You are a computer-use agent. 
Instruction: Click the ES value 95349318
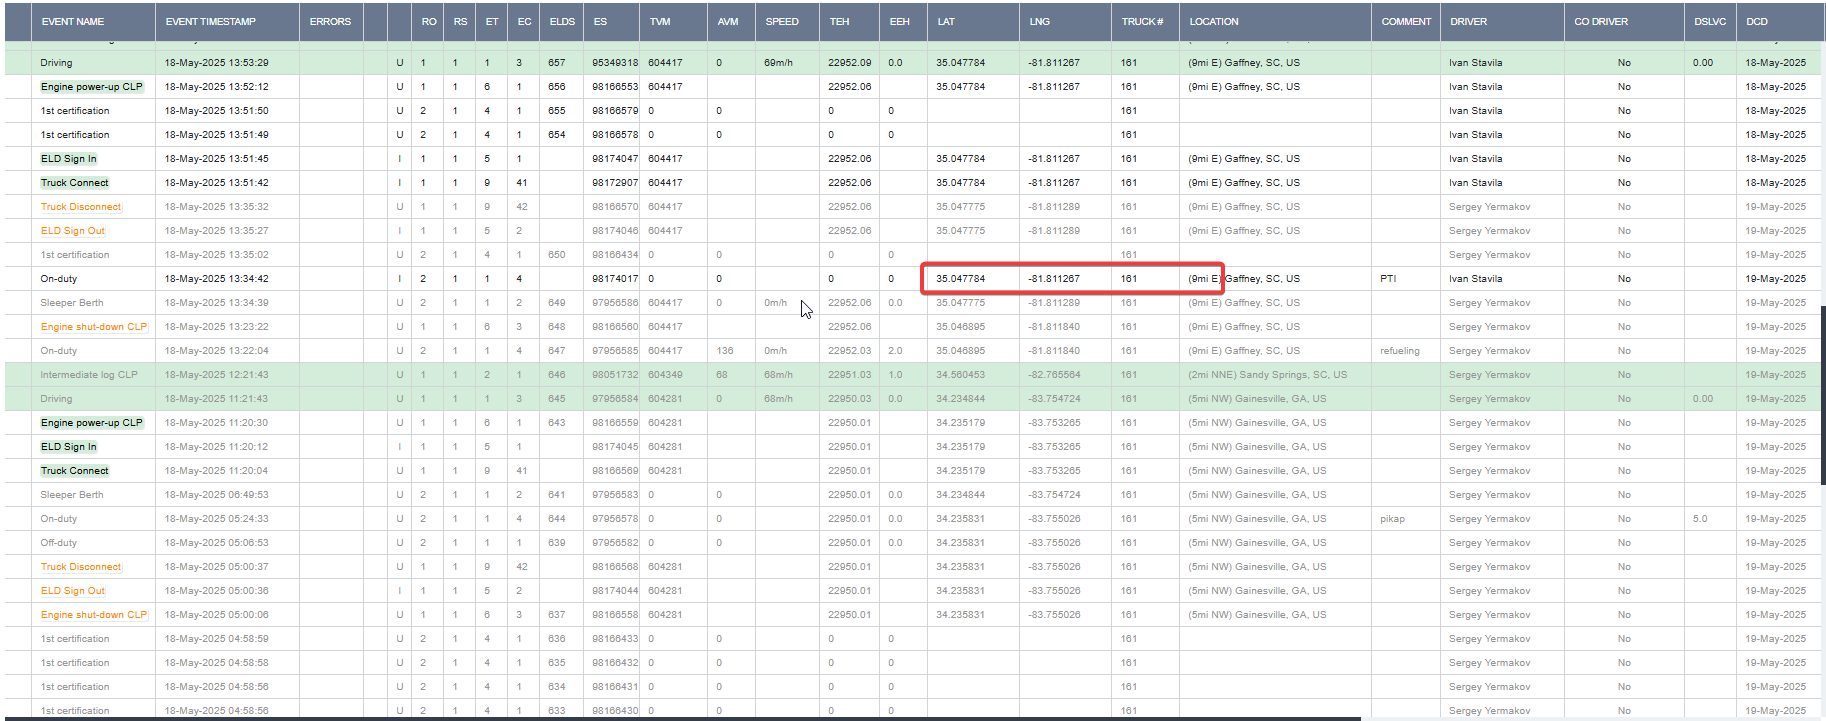pos(615,63)
